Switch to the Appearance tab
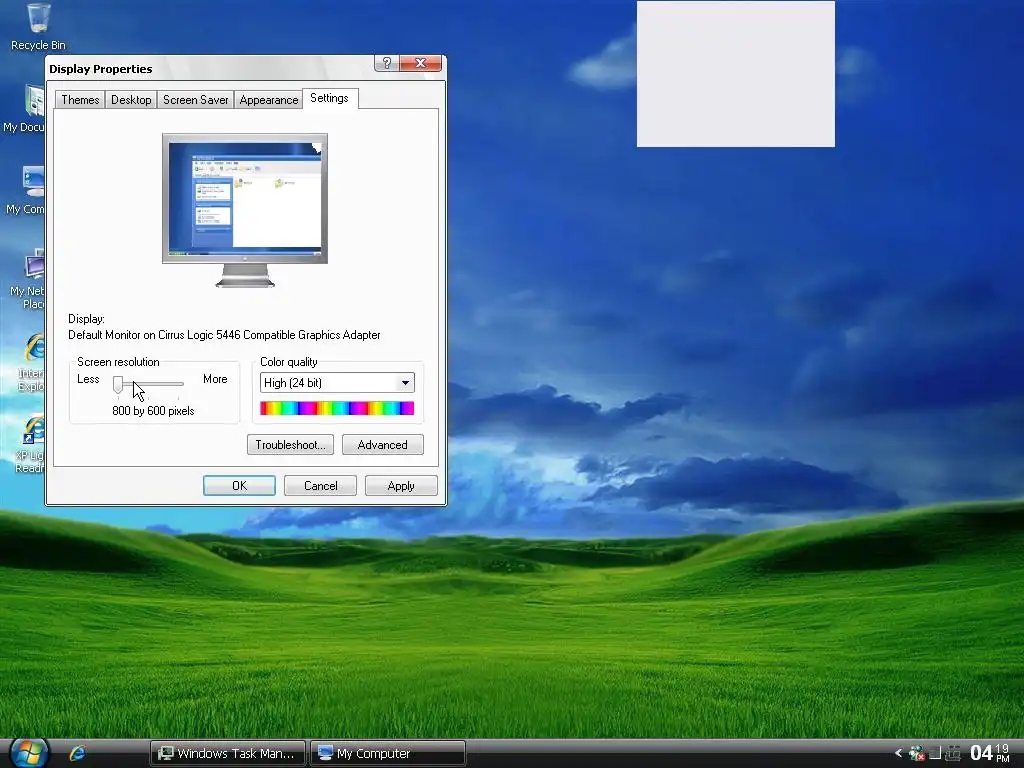 [x=268, y=100]
